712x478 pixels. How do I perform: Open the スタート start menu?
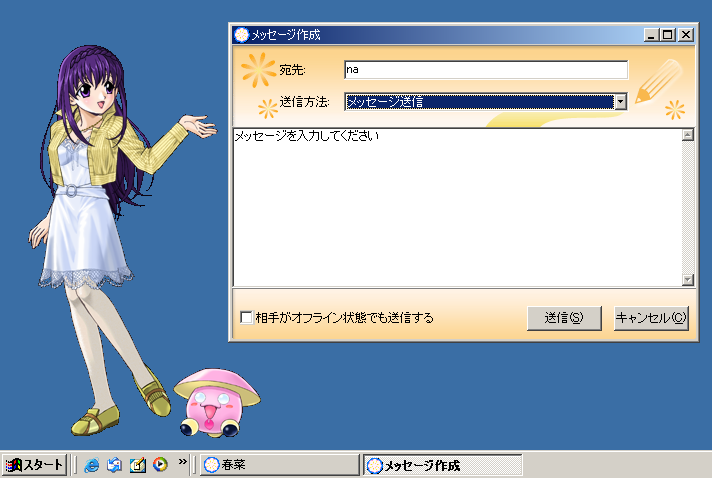[x=34, y=465]
